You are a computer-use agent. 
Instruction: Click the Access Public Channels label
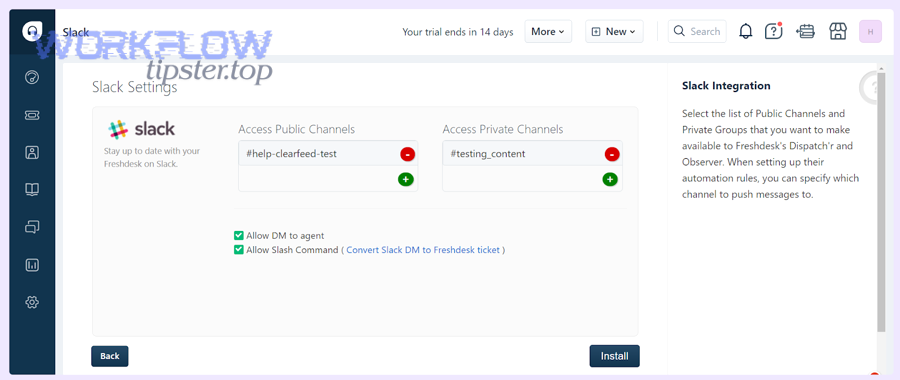tap(297, 129)
